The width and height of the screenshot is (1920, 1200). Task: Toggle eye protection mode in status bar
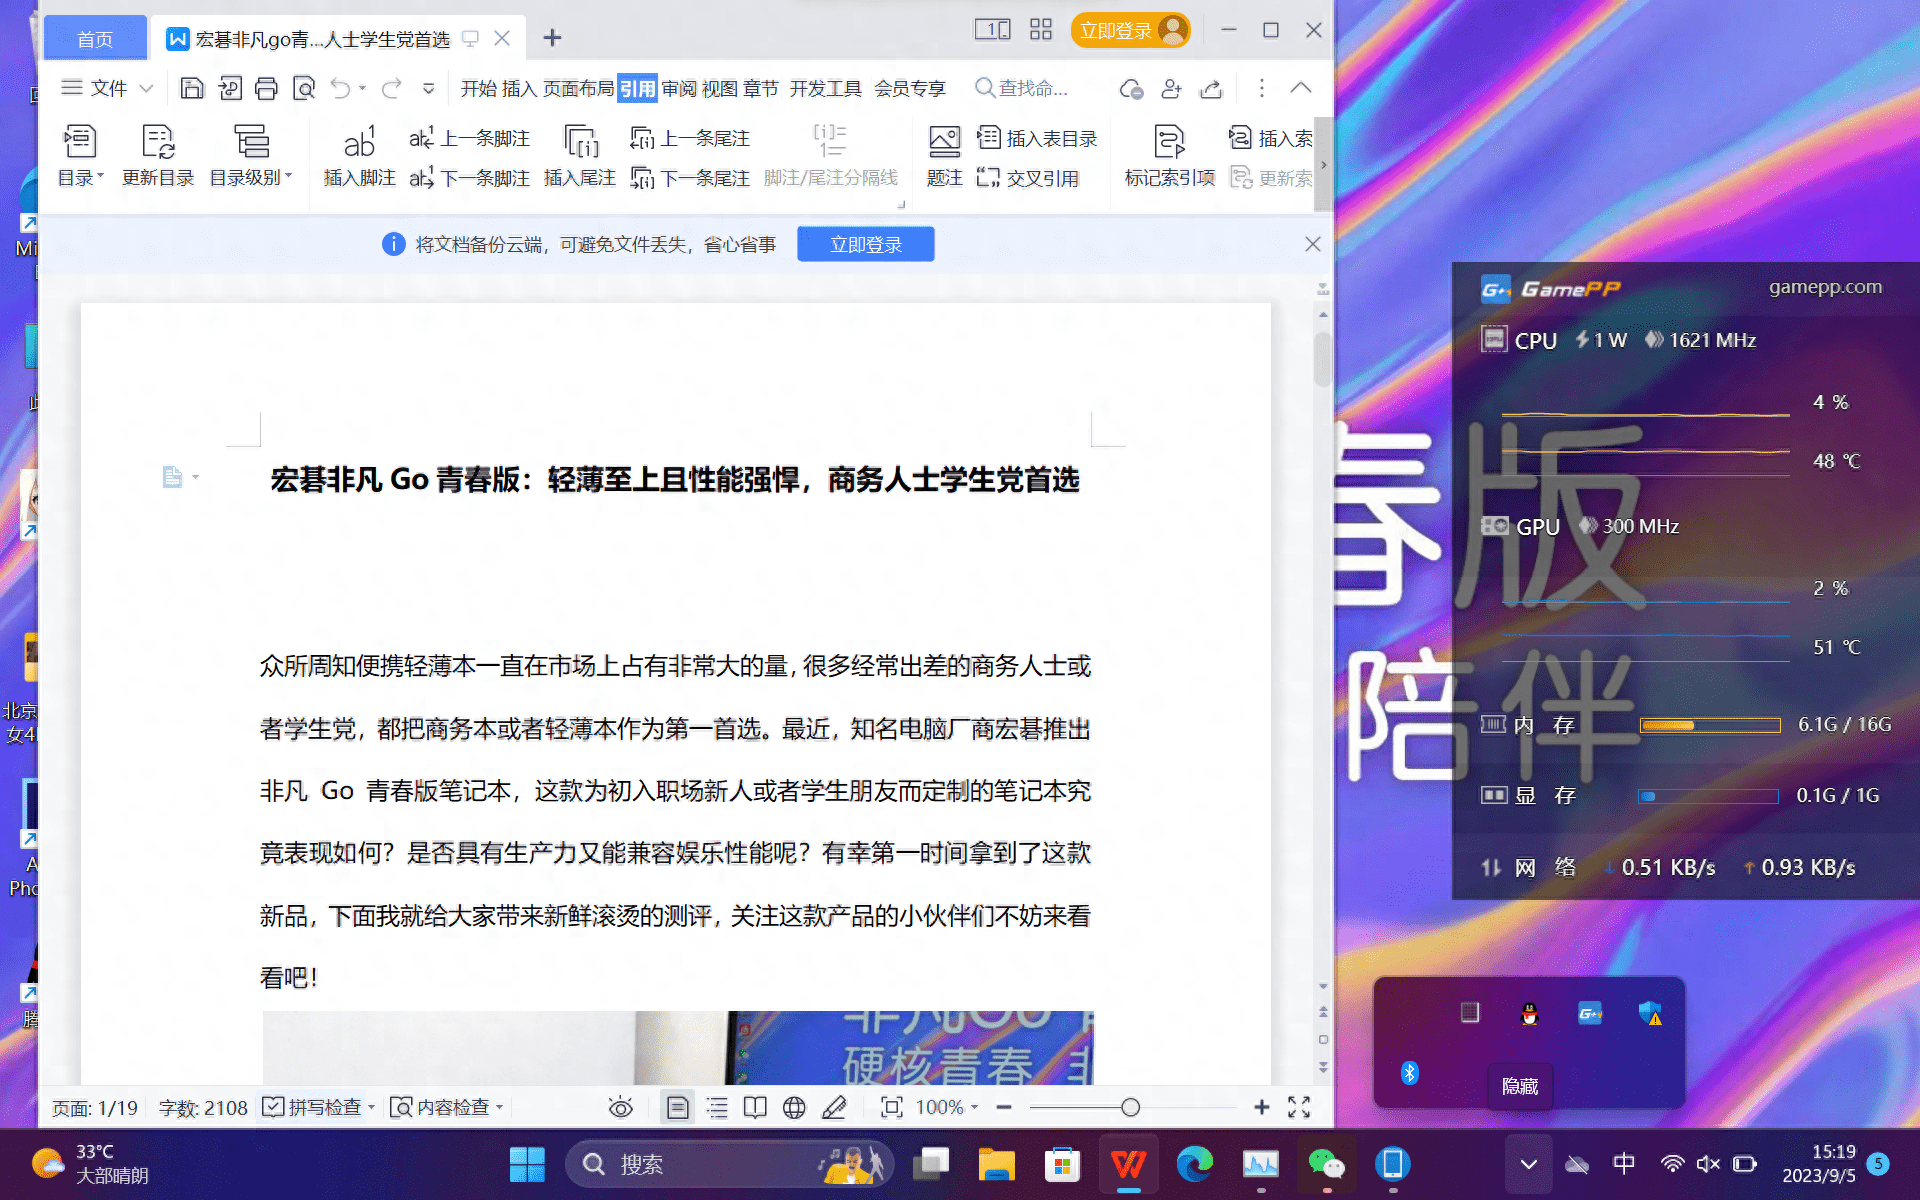point(620,1107)
